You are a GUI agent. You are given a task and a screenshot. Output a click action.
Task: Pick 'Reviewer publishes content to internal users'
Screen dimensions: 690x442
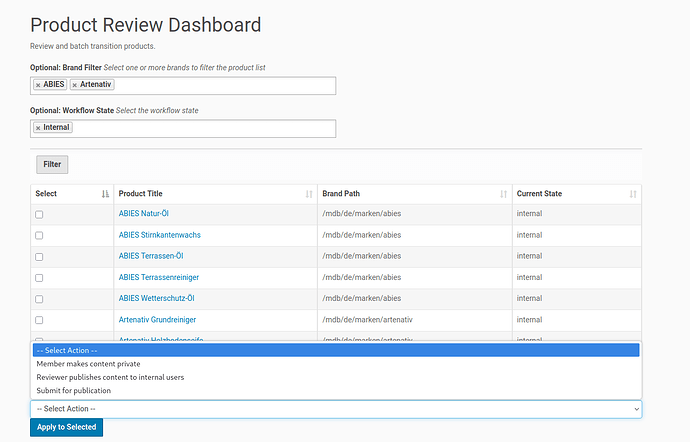tap(336, 377)
